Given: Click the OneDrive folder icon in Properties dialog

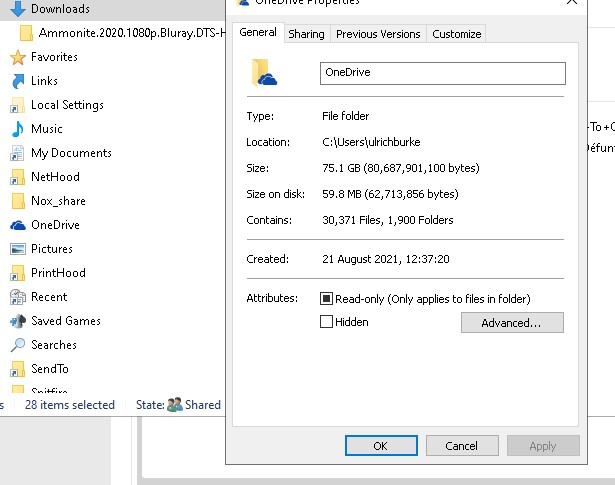Looking at the screenshot, I should pos(264,73).
